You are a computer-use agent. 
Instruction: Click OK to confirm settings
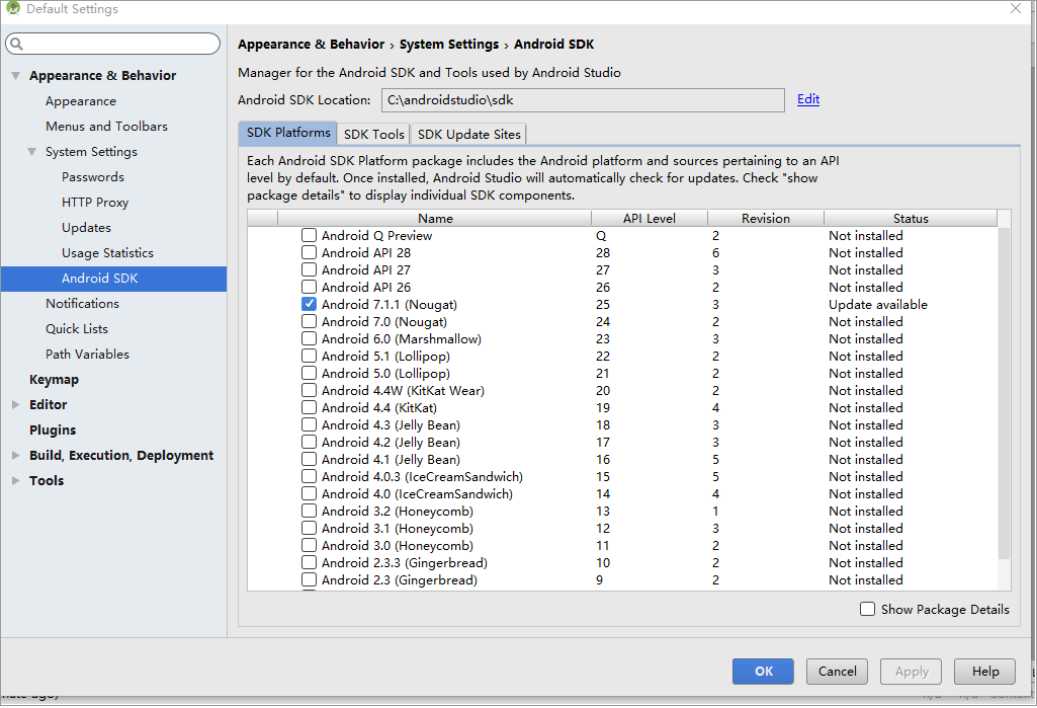pyautogui.click(x=763, y=672)
